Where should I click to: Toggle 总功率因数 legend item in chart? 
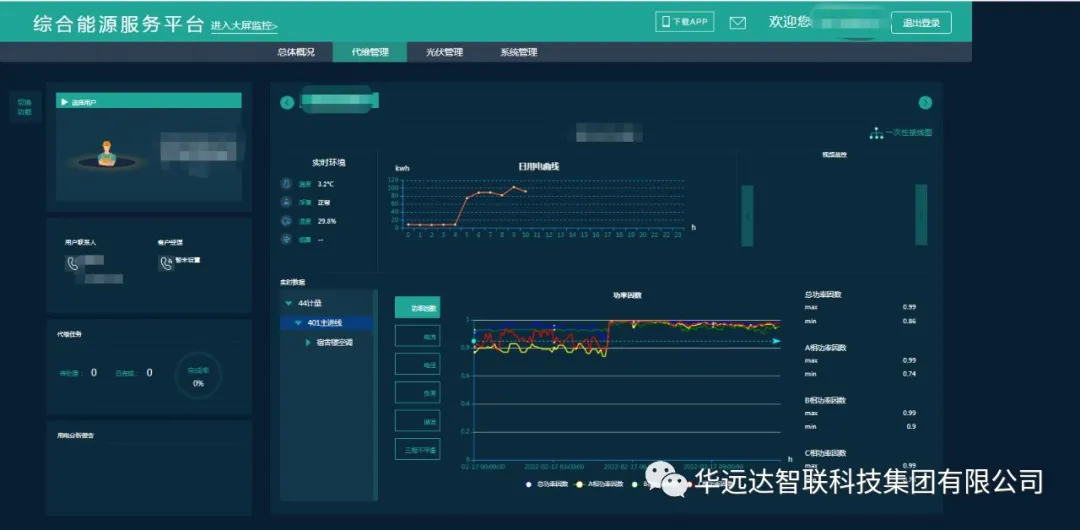pos(547,484)
